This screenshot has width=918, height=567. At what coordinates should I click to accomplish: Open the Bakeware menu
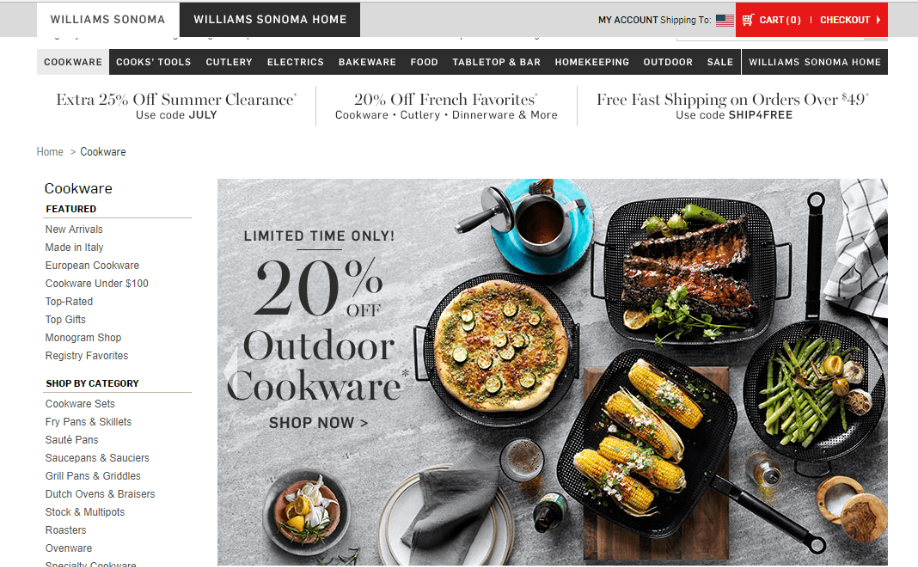pos(367,62)
